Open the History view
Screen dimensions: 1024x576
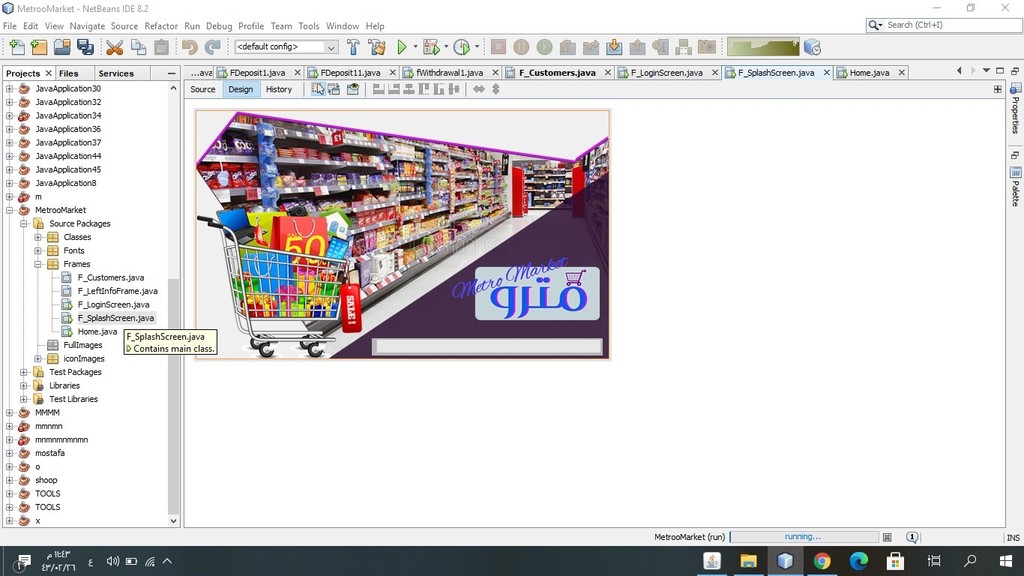pos(279,89)
